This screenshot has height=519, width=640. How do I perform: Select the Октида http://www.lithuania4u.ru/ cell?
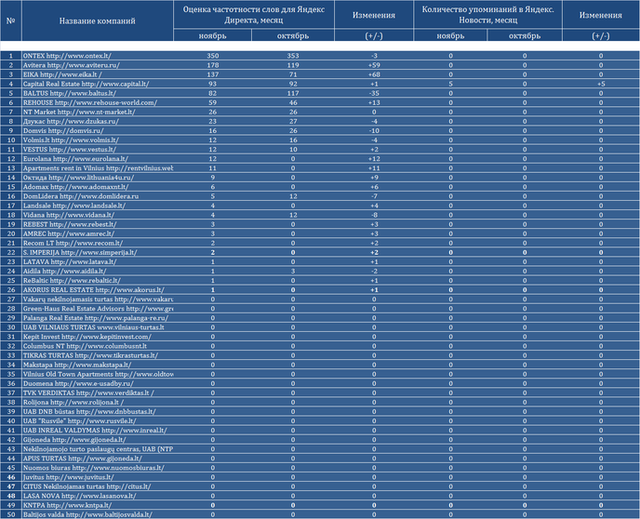(97, 177)
